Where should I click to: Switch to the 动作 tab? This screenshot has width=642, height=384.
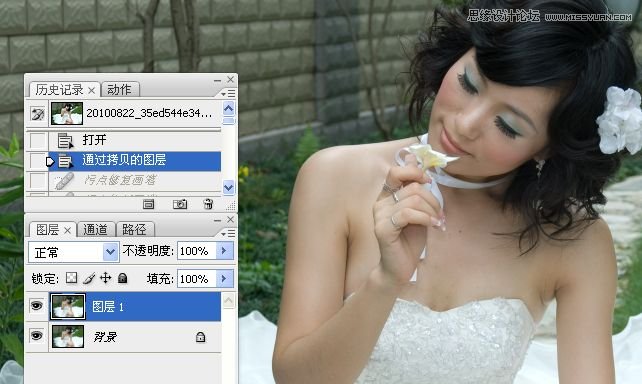point(119,89)
